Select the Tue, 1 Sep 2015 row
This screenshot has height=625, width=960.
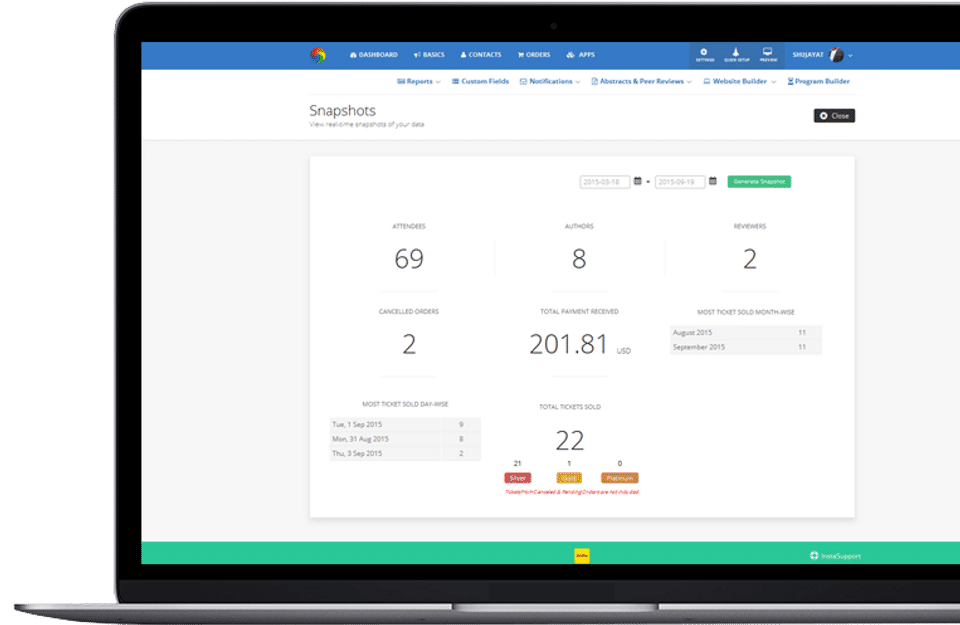tap(405, 424)
